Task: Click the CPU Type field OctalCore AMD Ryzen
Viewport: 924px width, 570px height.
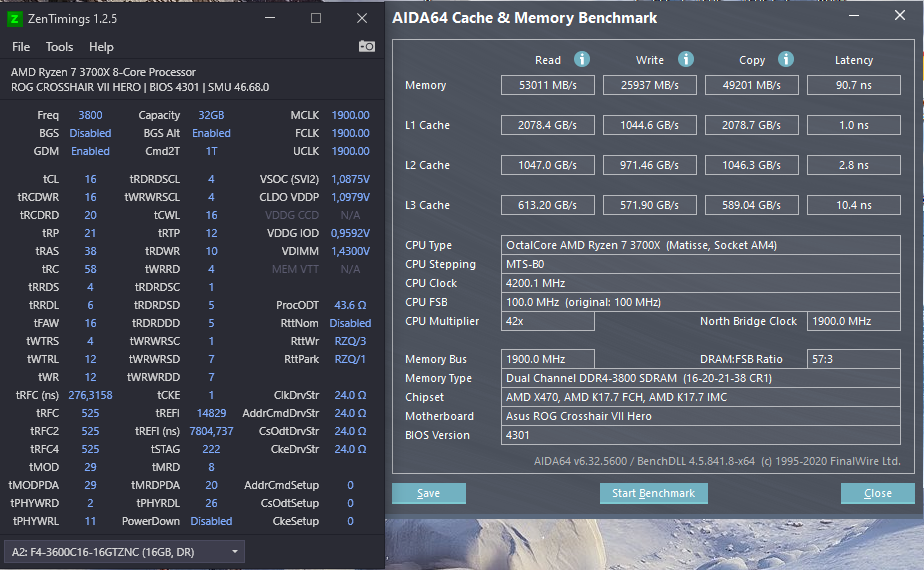Action: tap(701, 245)
